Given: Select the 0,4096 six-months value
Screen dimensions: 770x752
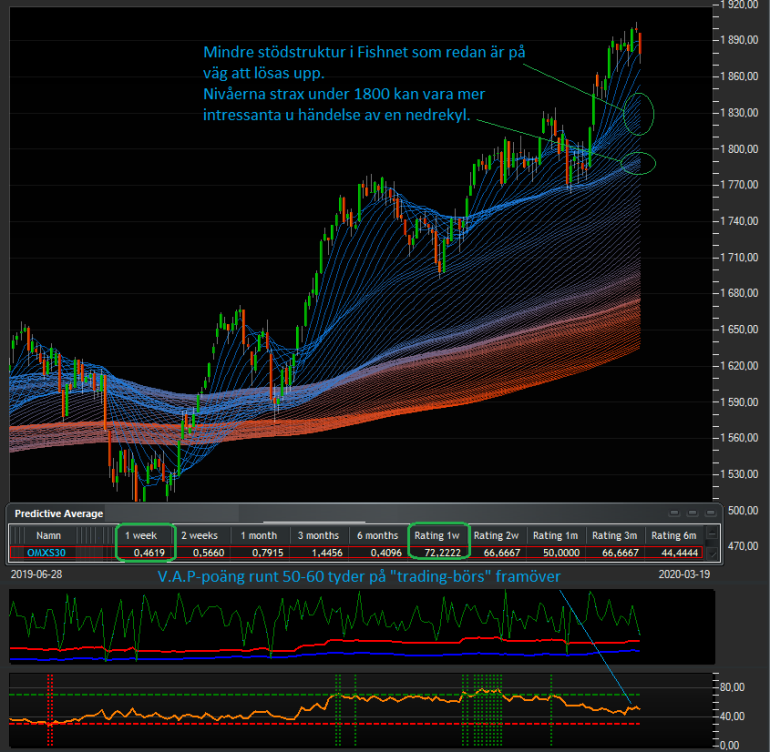Looking at the screenshot, I should click(x=386, y=553).
